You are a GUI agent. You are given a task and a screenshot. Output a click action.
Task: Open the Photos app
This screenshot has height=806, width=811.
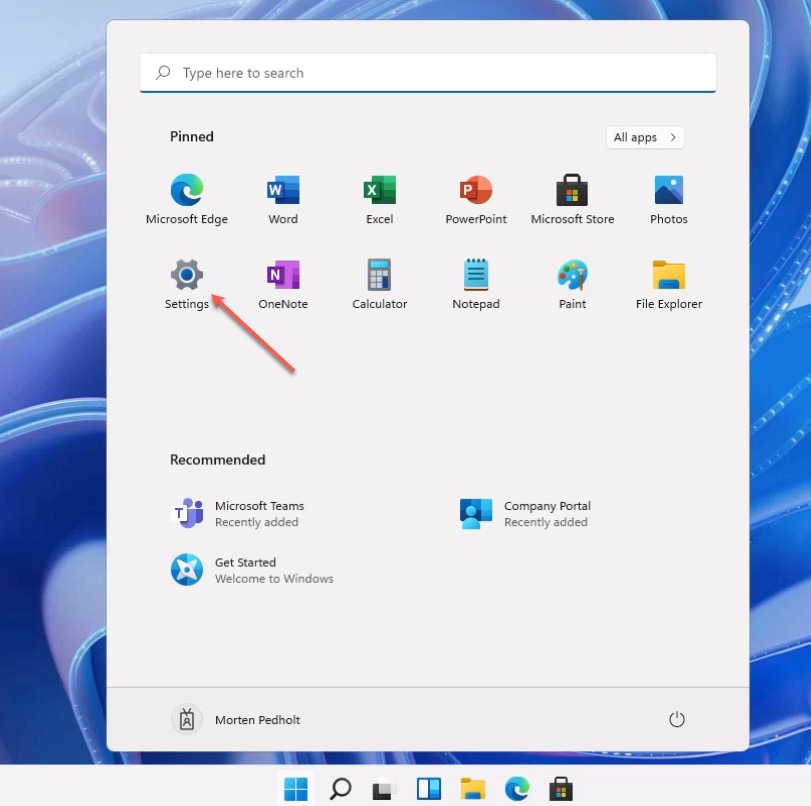669,199
